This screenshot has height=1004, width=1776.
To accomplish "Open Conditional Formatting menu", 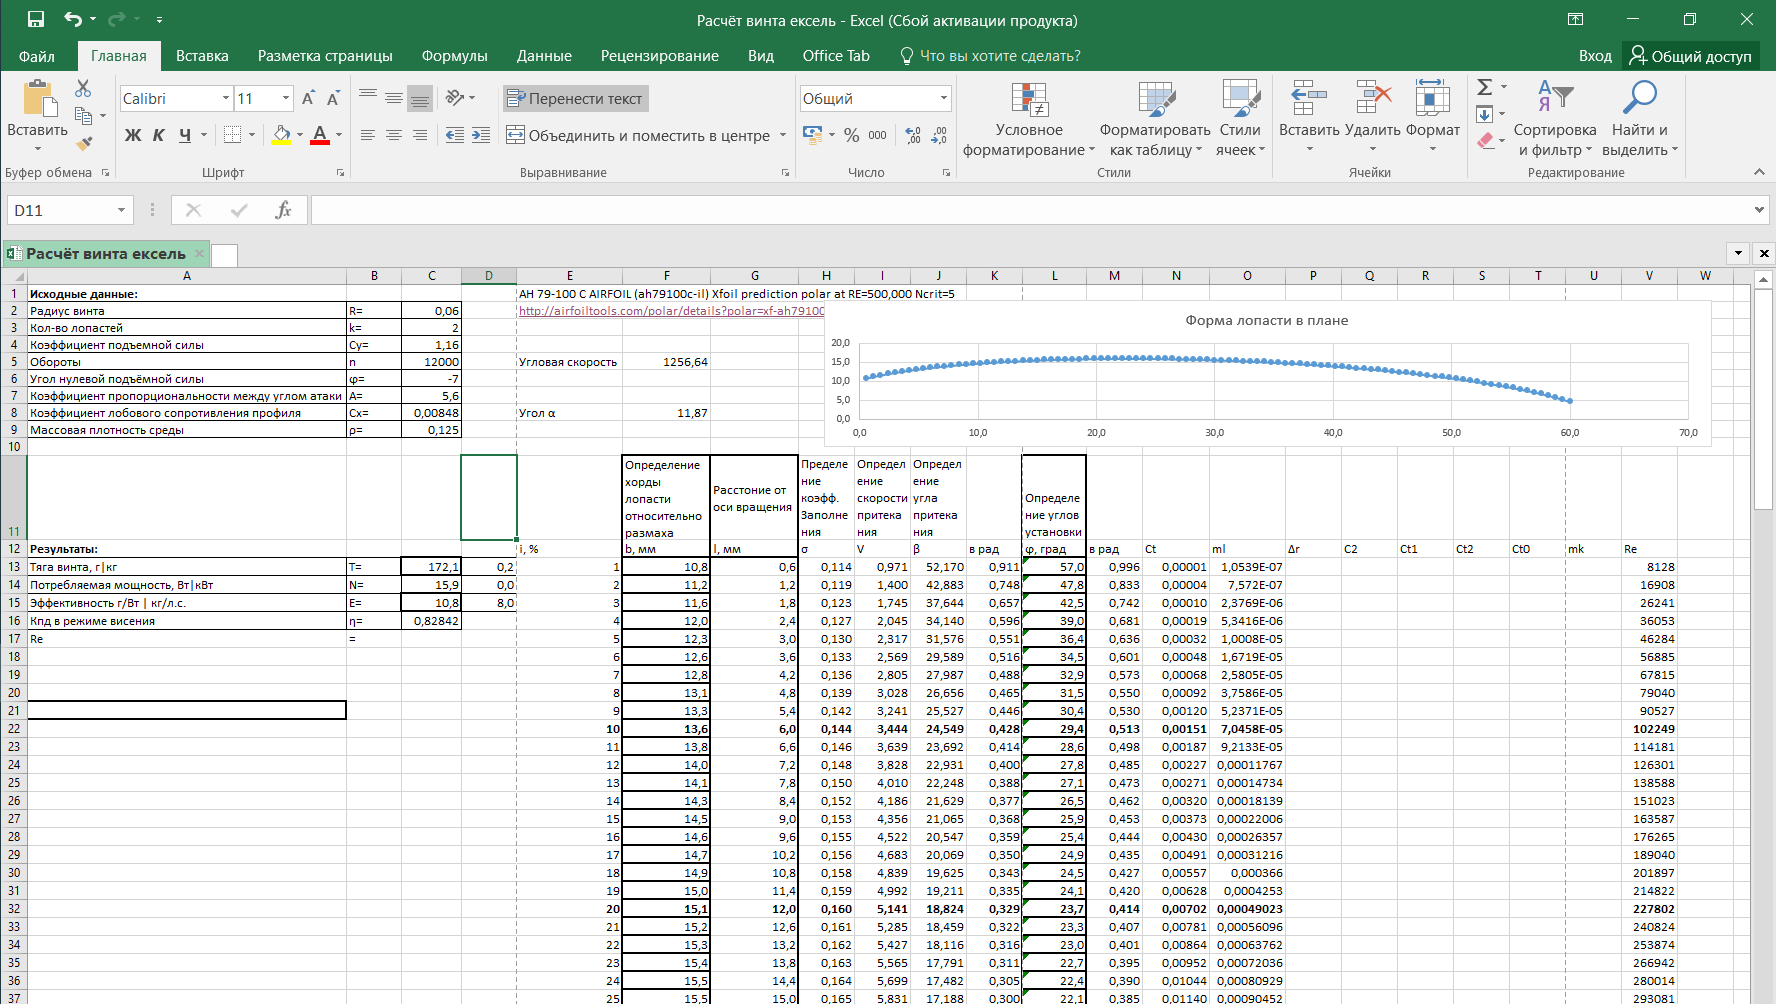I will 1029,119.
